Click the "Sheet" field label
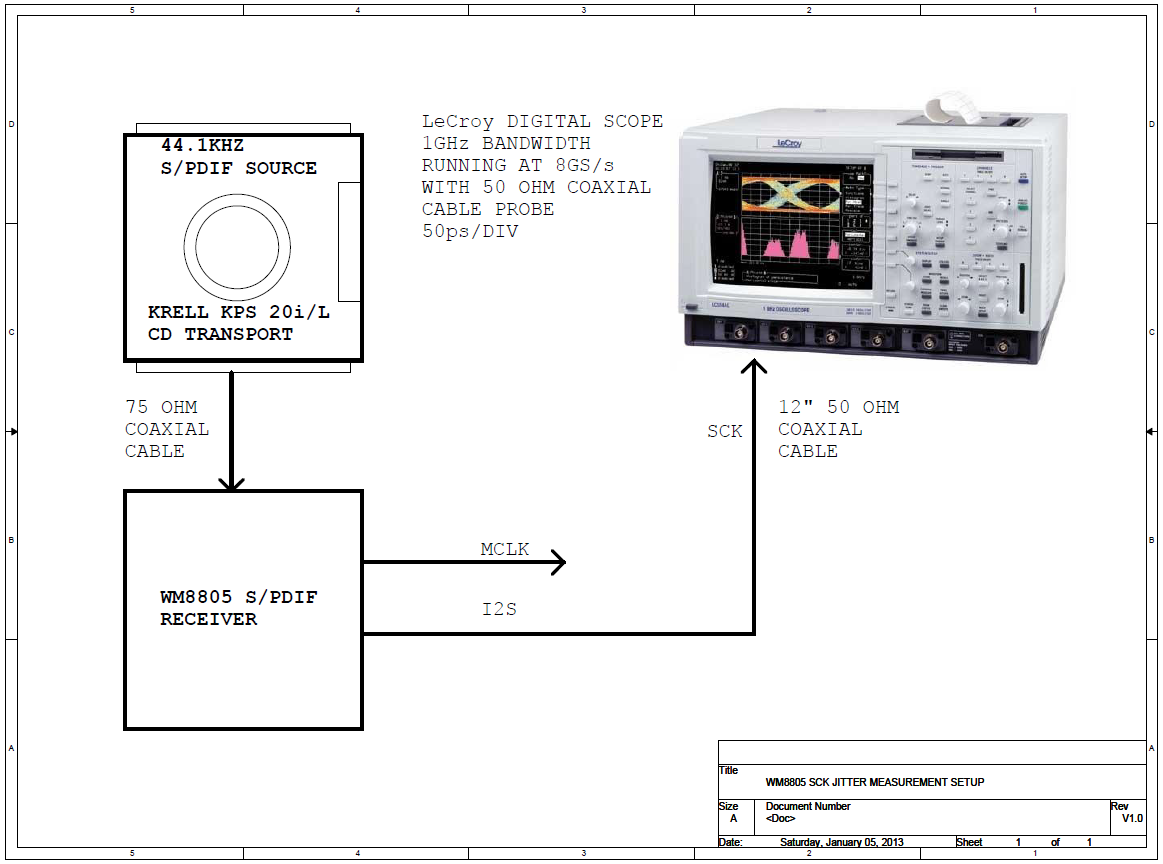Image resolution: width=1163 pixels, height=864 pixels. point(969,842)
